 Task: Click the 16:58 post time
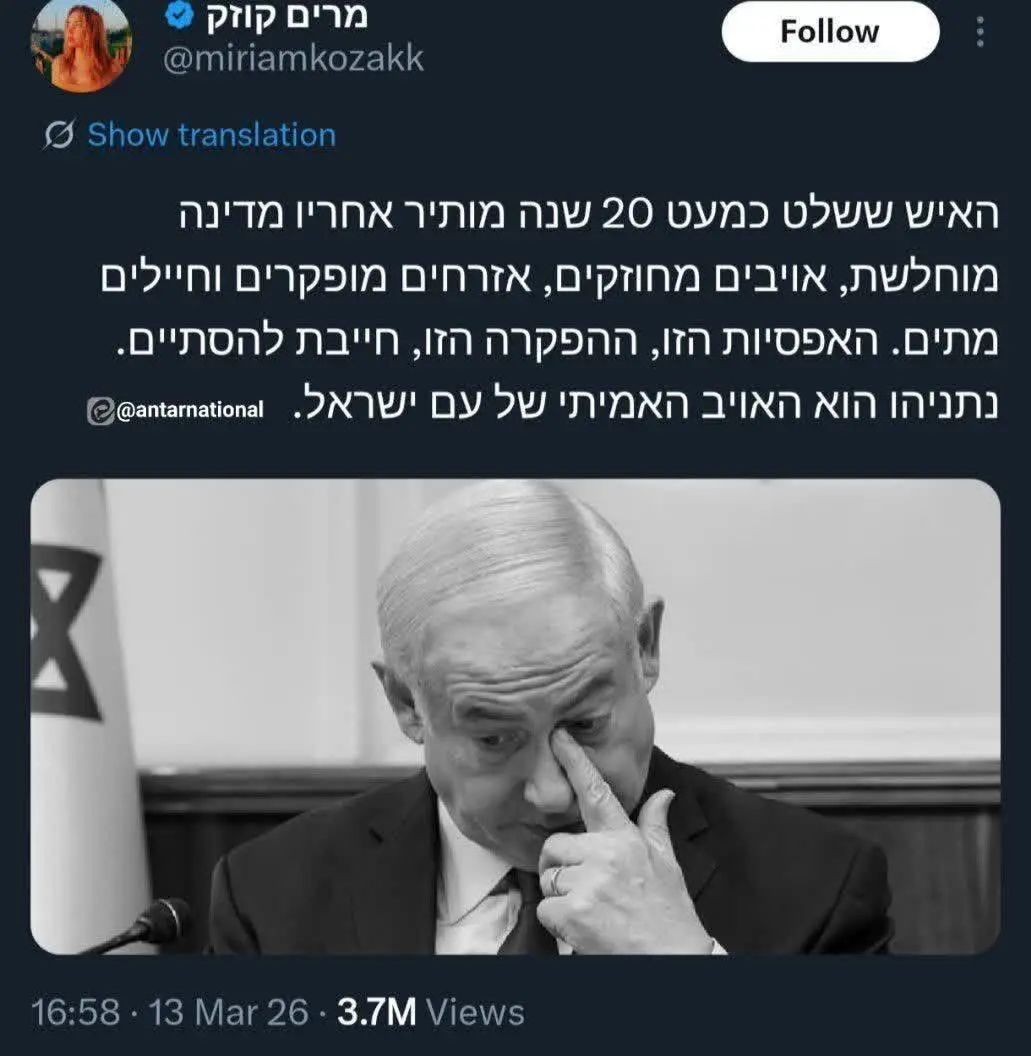(75, 1012)
